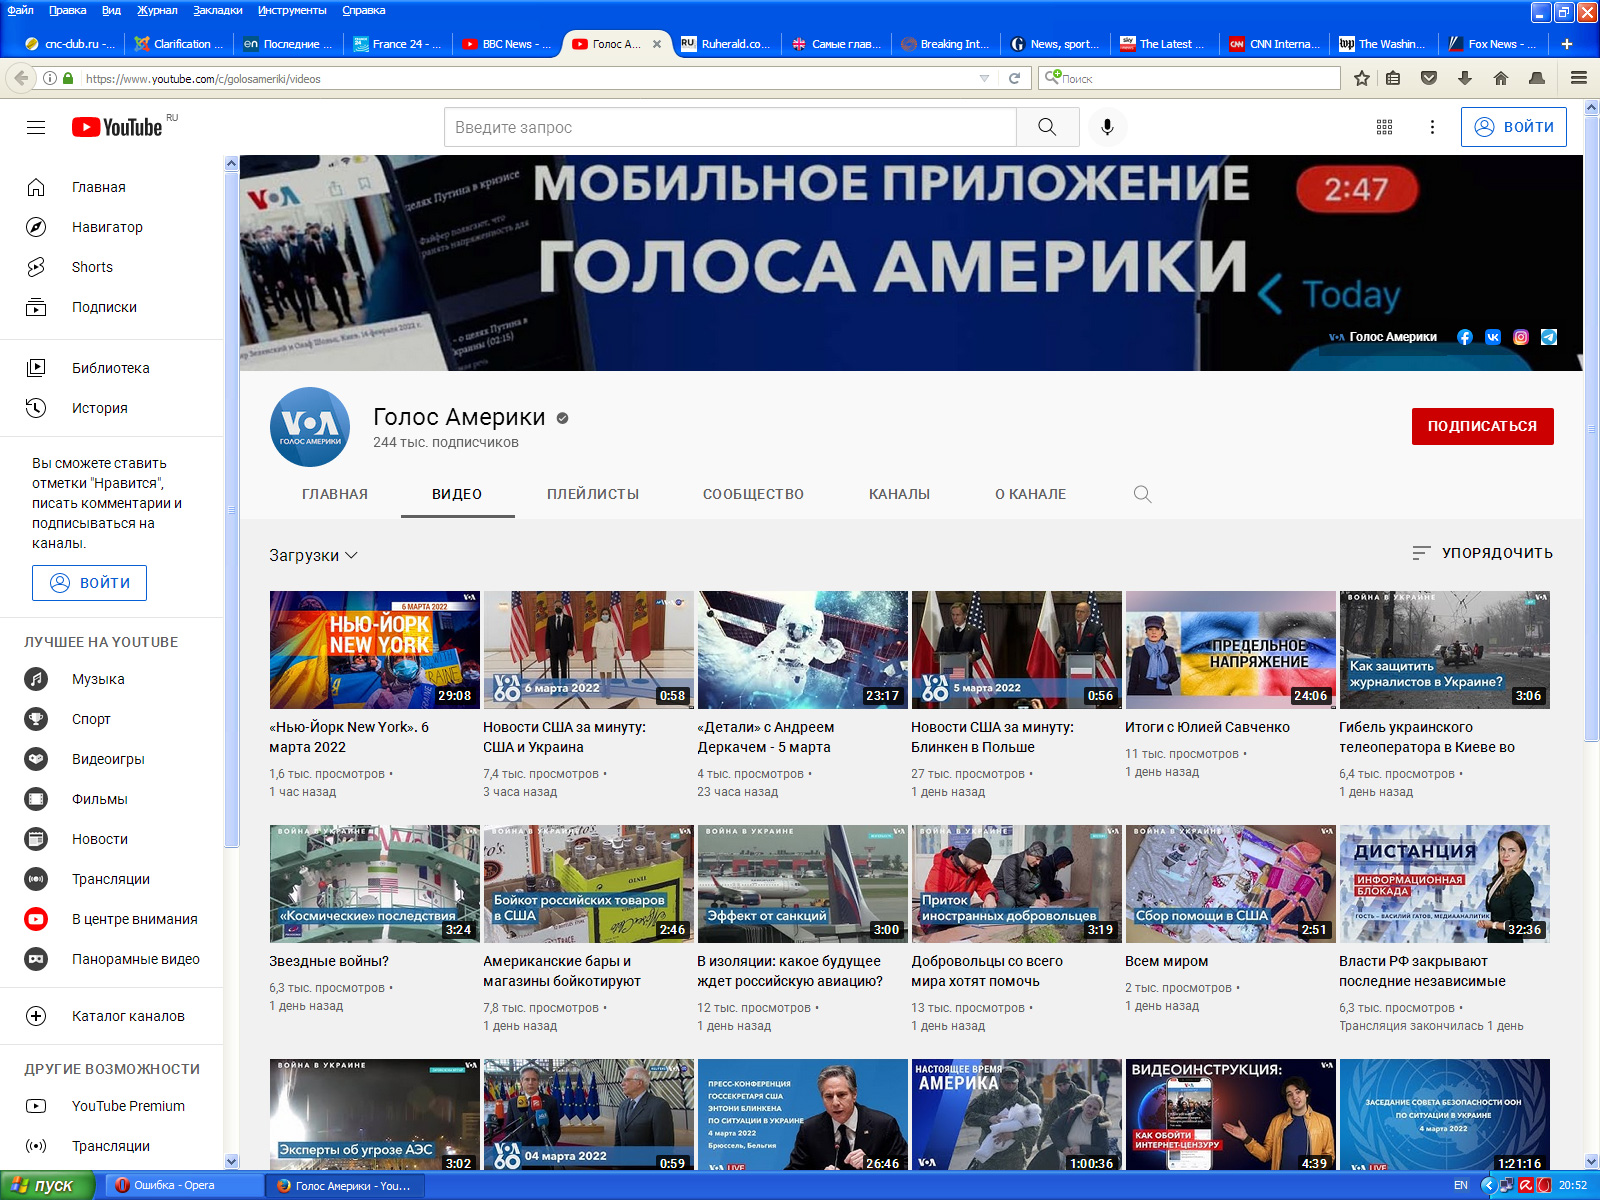Switch to the BBC News browser tab
The image size is (1600, 1200).
pyautogui.click(x=507, y=44)
